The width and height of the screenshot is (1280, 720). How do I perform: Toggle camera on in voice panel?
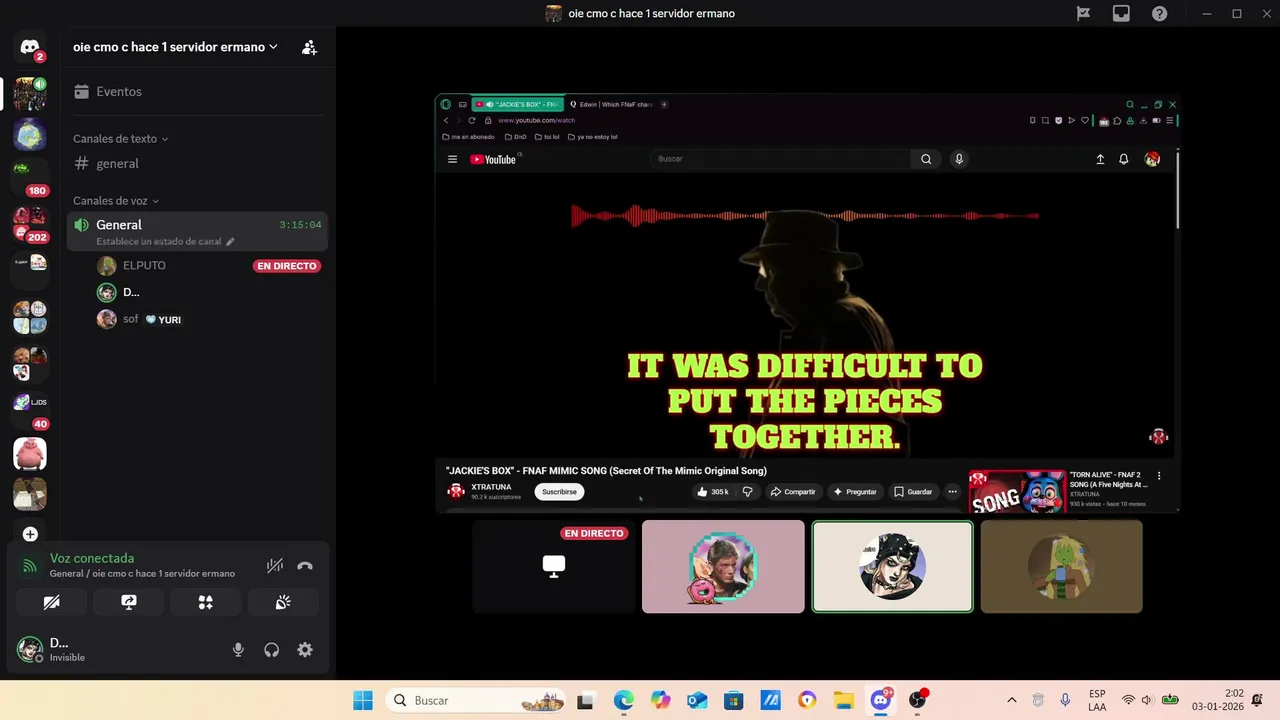click(x=51, y=602)
